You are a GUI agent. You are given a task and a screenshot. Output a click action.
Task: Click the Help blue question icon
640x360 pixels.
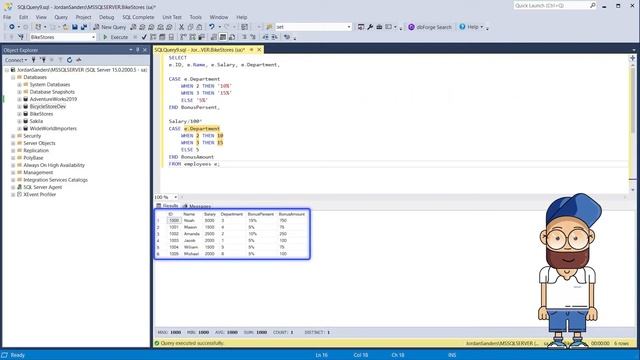coord(462,27)
